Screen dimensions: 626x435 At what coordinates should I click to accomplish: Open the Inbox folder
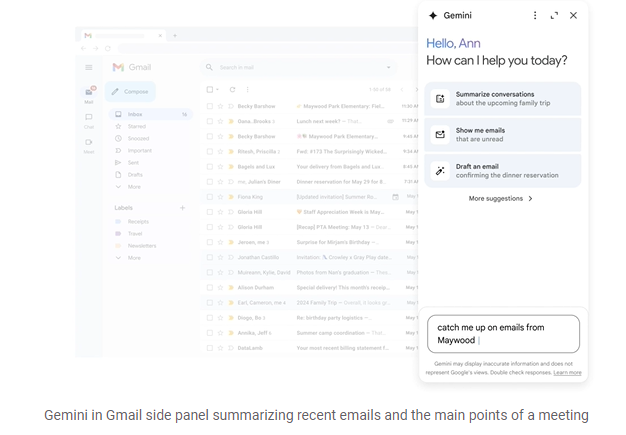(x=135, y=115)
